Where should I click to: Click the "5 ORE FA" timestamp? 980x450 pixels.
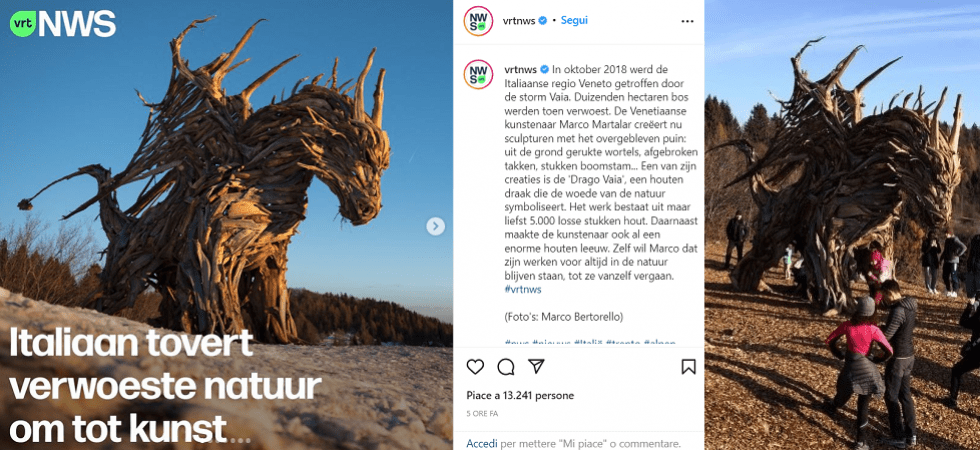[x=482, y=414]
